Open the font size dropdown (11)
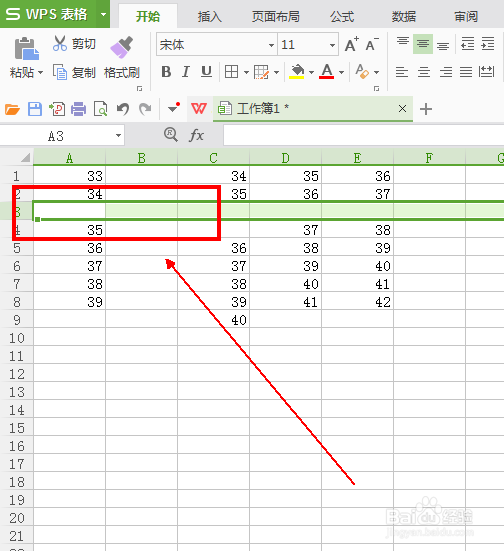Image resolution: width=504 pixels, height=551 pixels. tap(332, 45)
